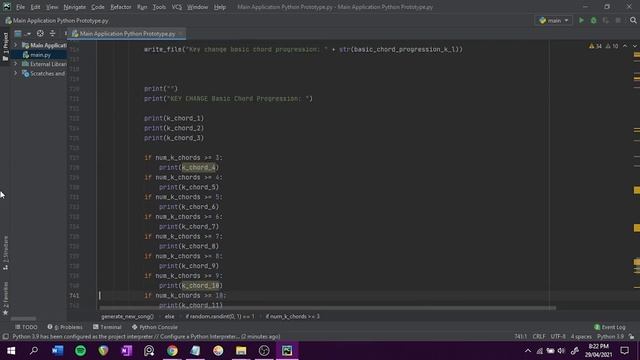
Task: Select main.py in the project tree
Action: (x=40, y=55)
